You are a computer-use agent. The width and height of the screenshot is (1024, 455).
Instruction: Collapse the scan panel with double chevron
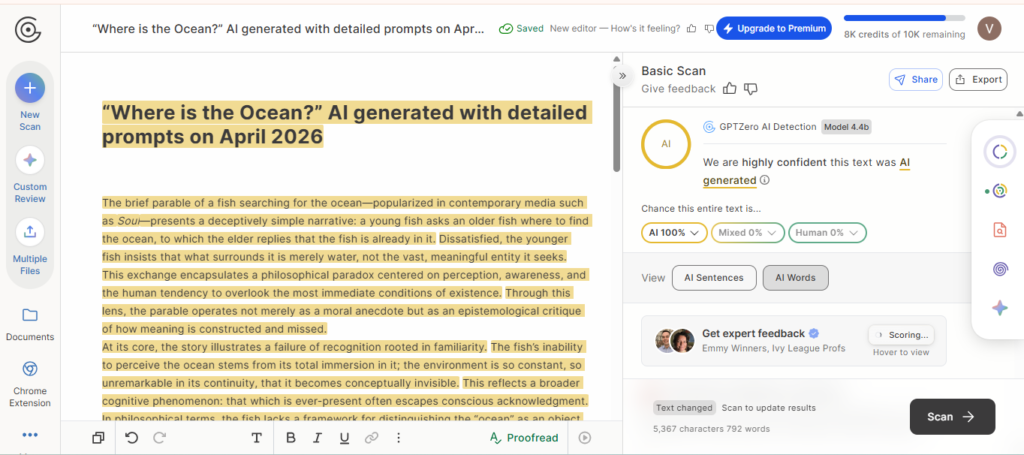[x=622, y=76]
